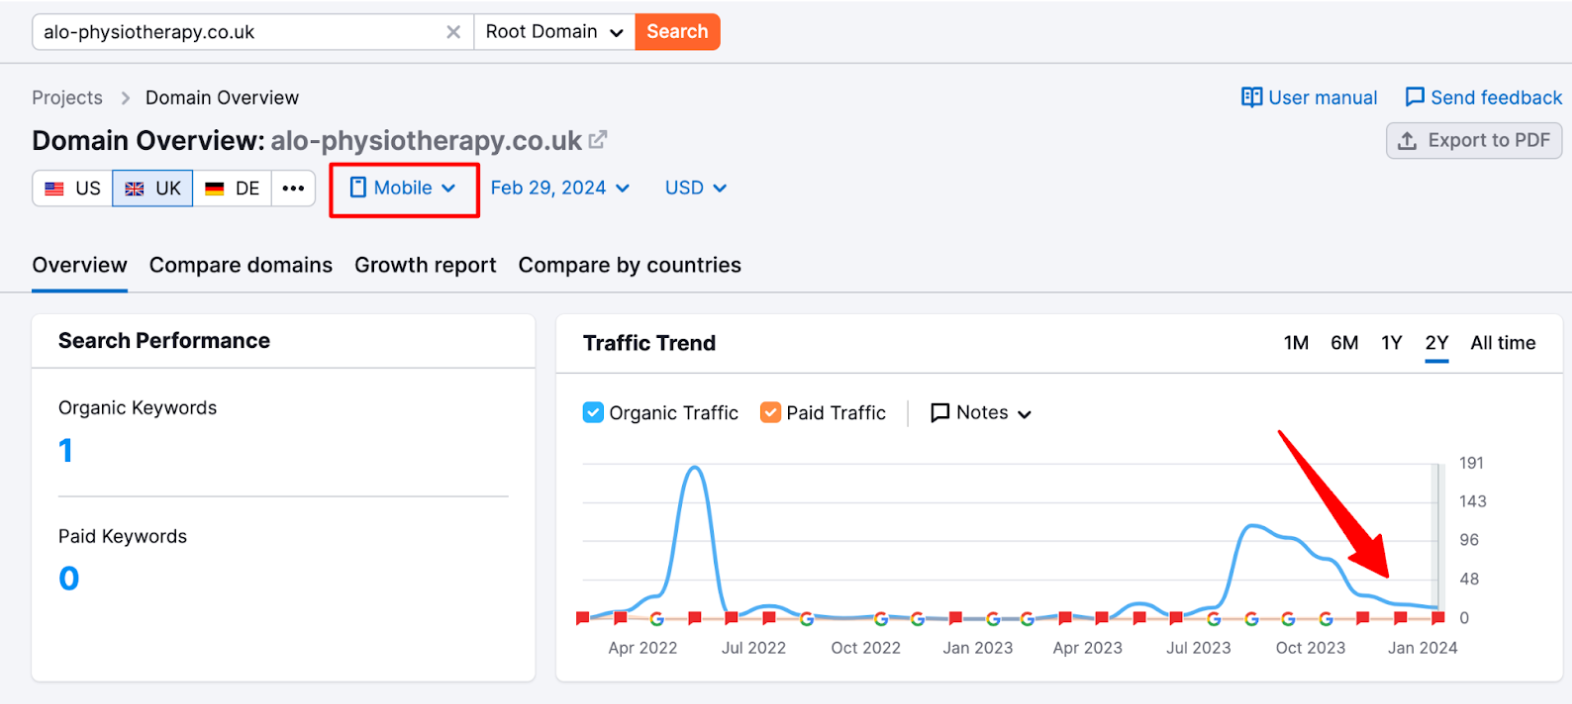Click the Export to PDF button
The height and width of the screenshot is (704, 1572).
point(1474,141)
